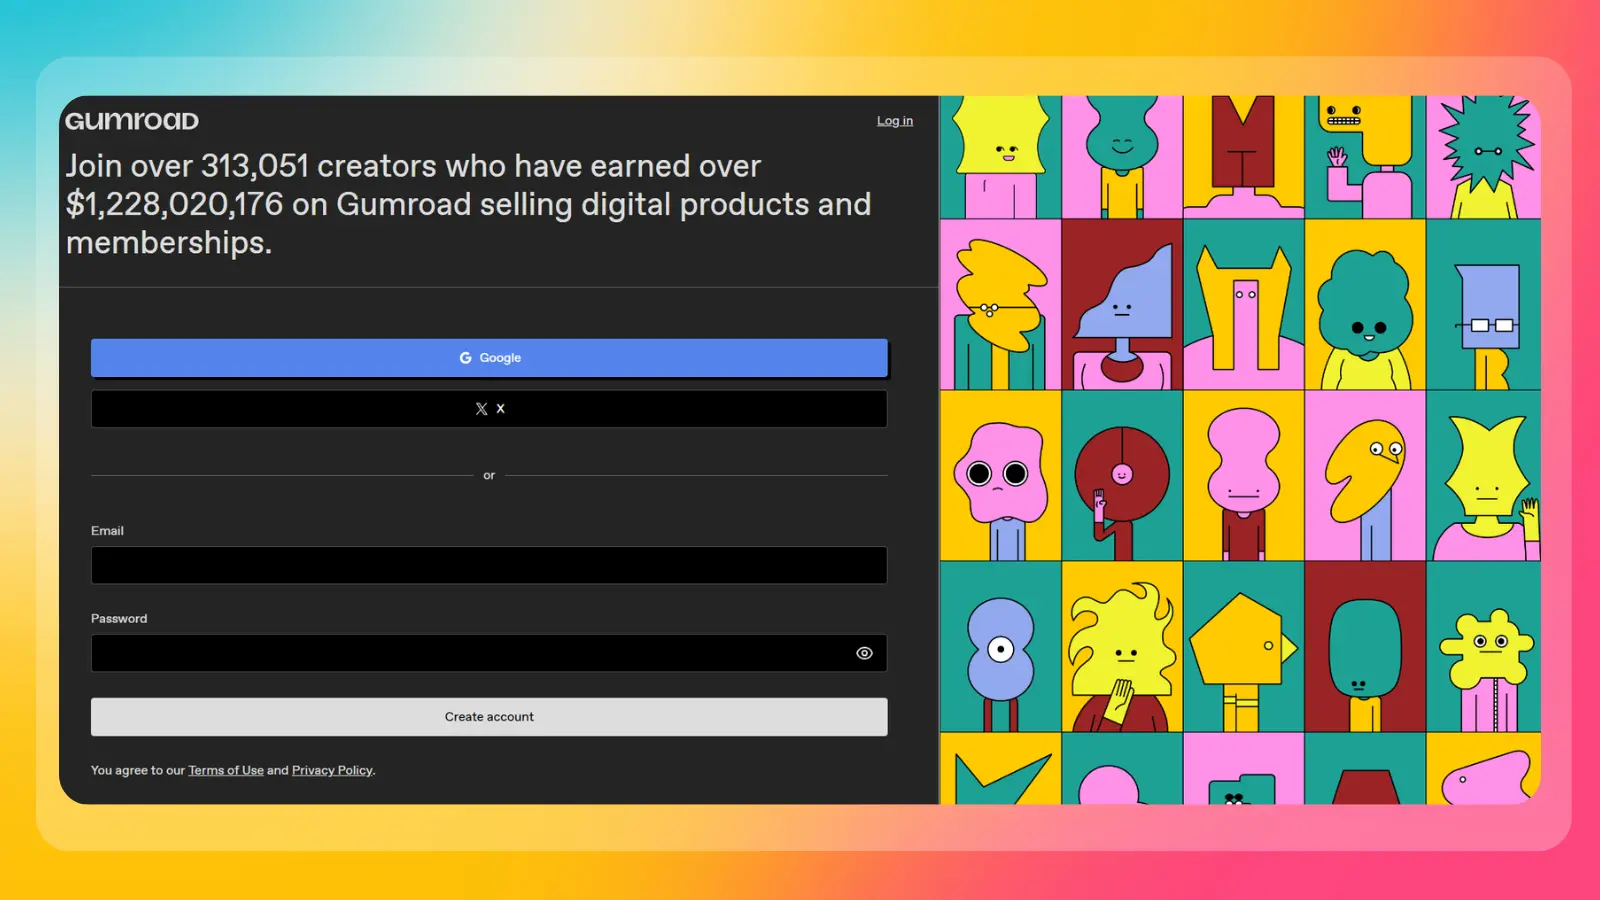
Task: Click the Create account button
Action: [489, 717]
